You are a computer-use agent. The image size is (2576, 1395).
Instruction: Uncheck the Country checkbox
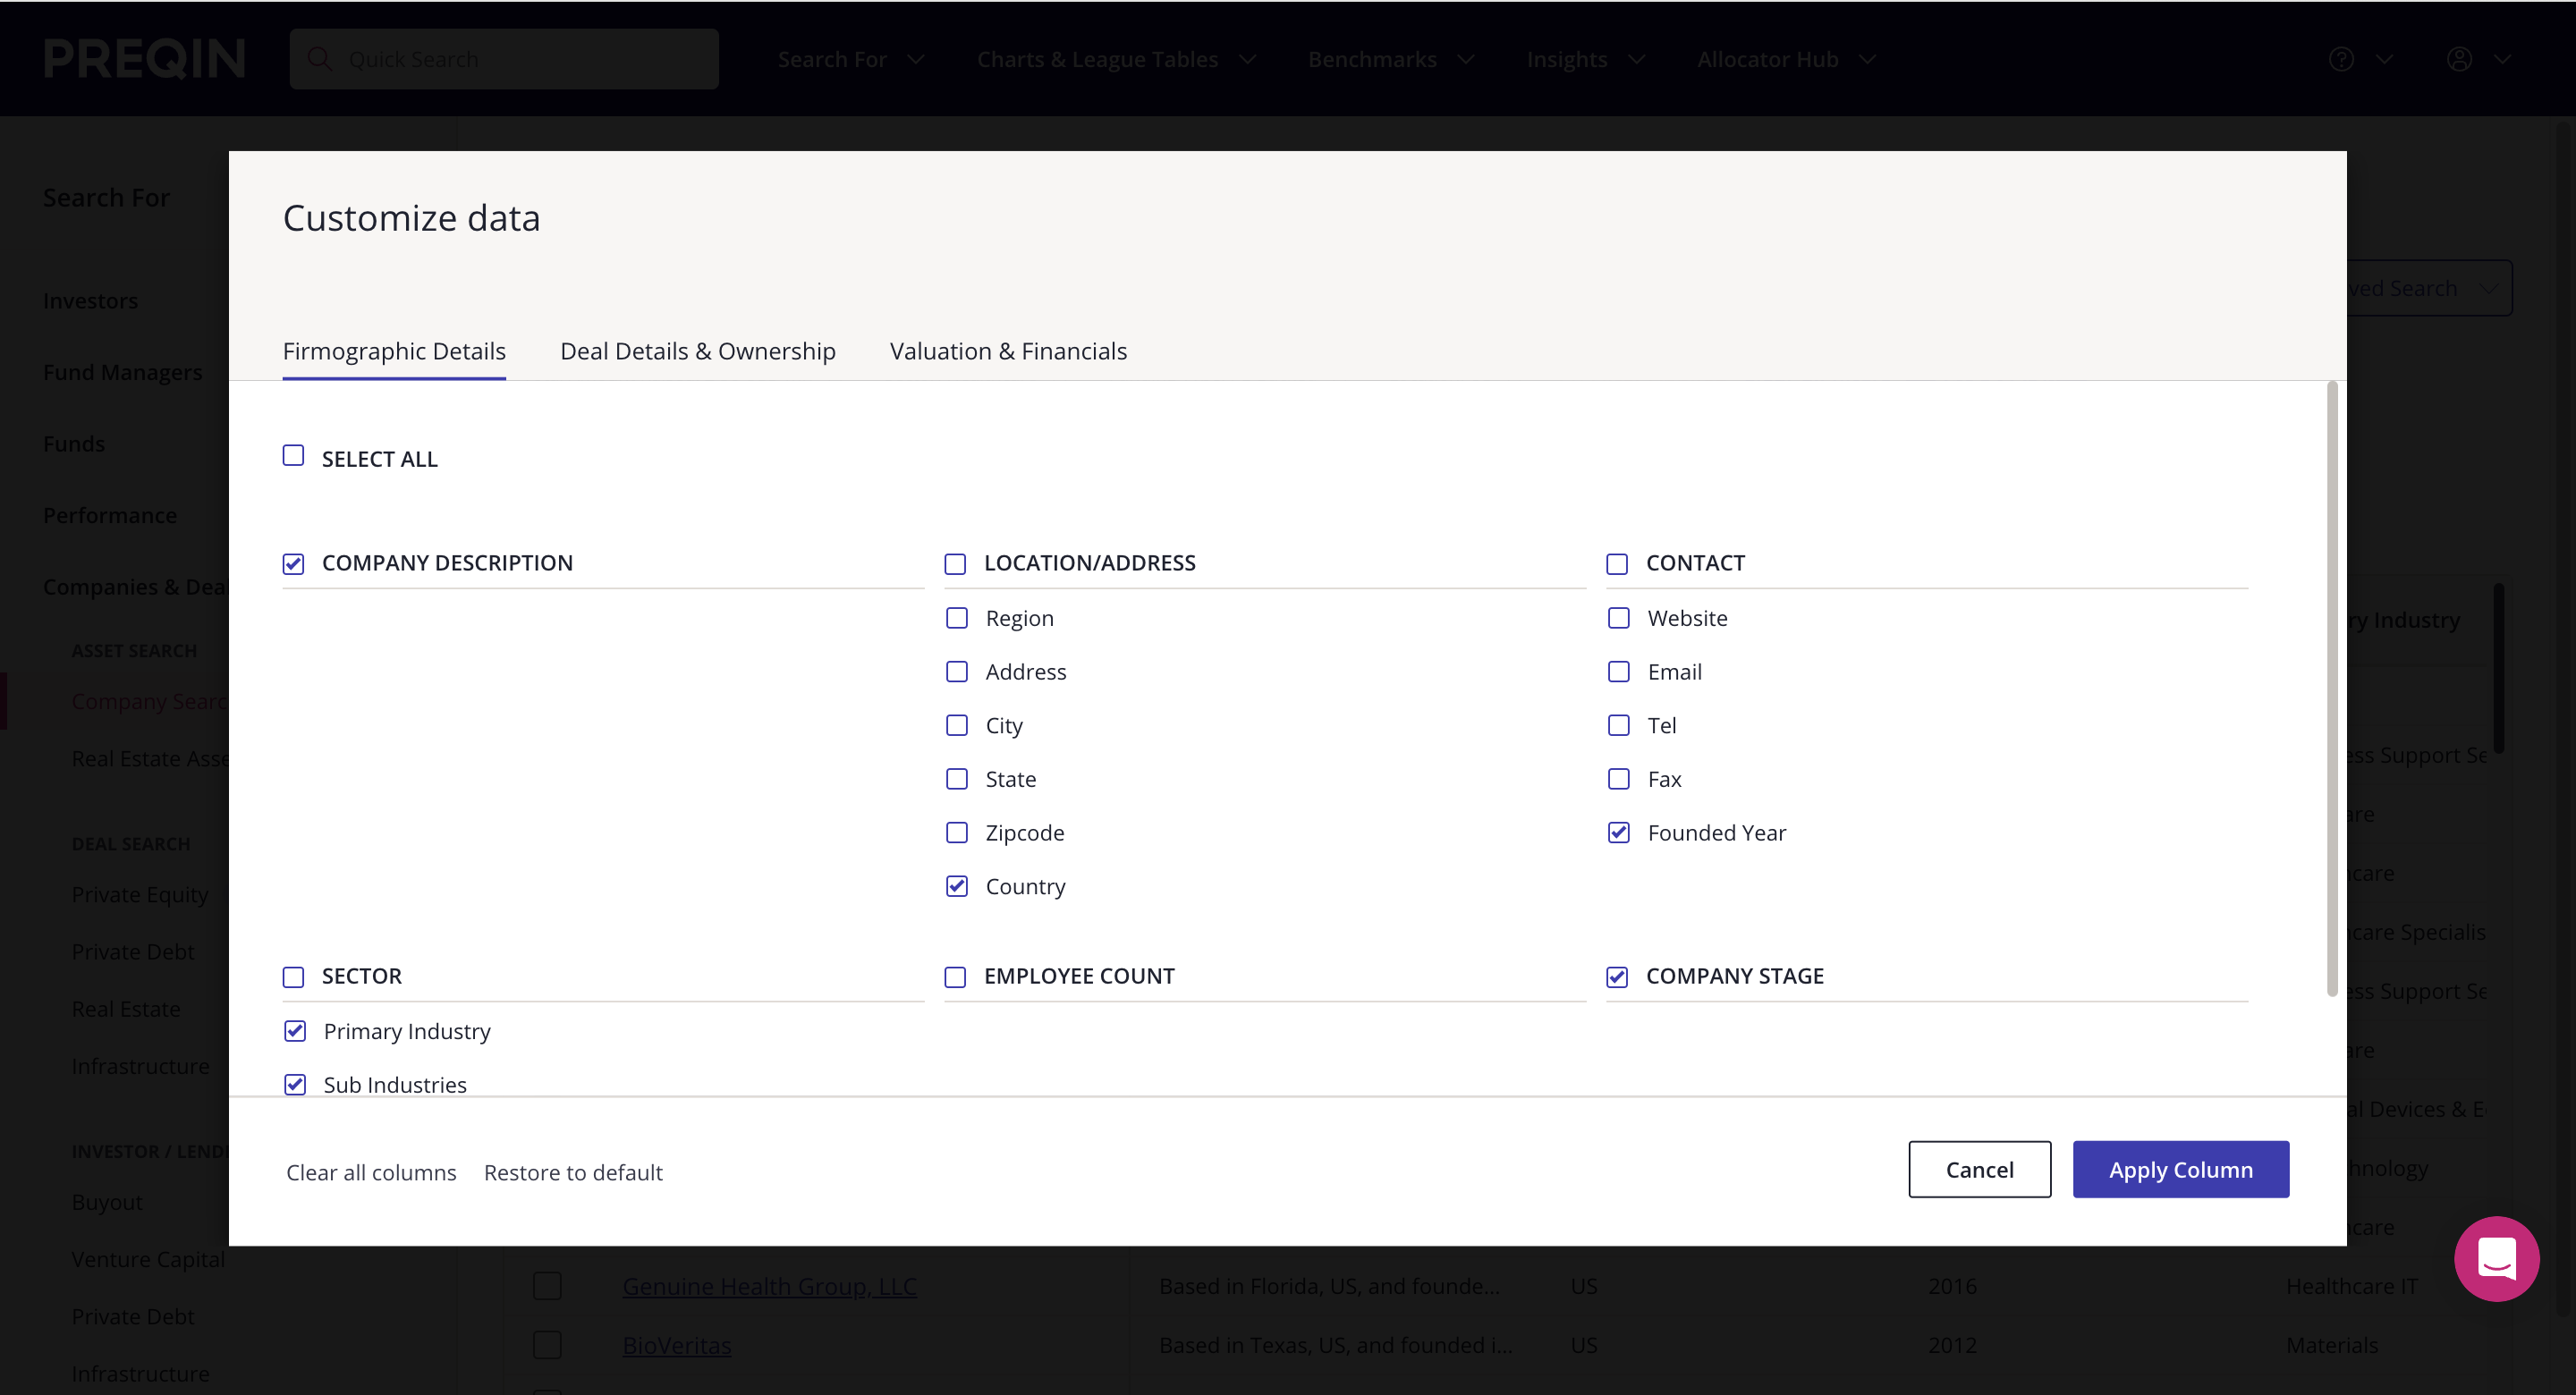point(957,887)
